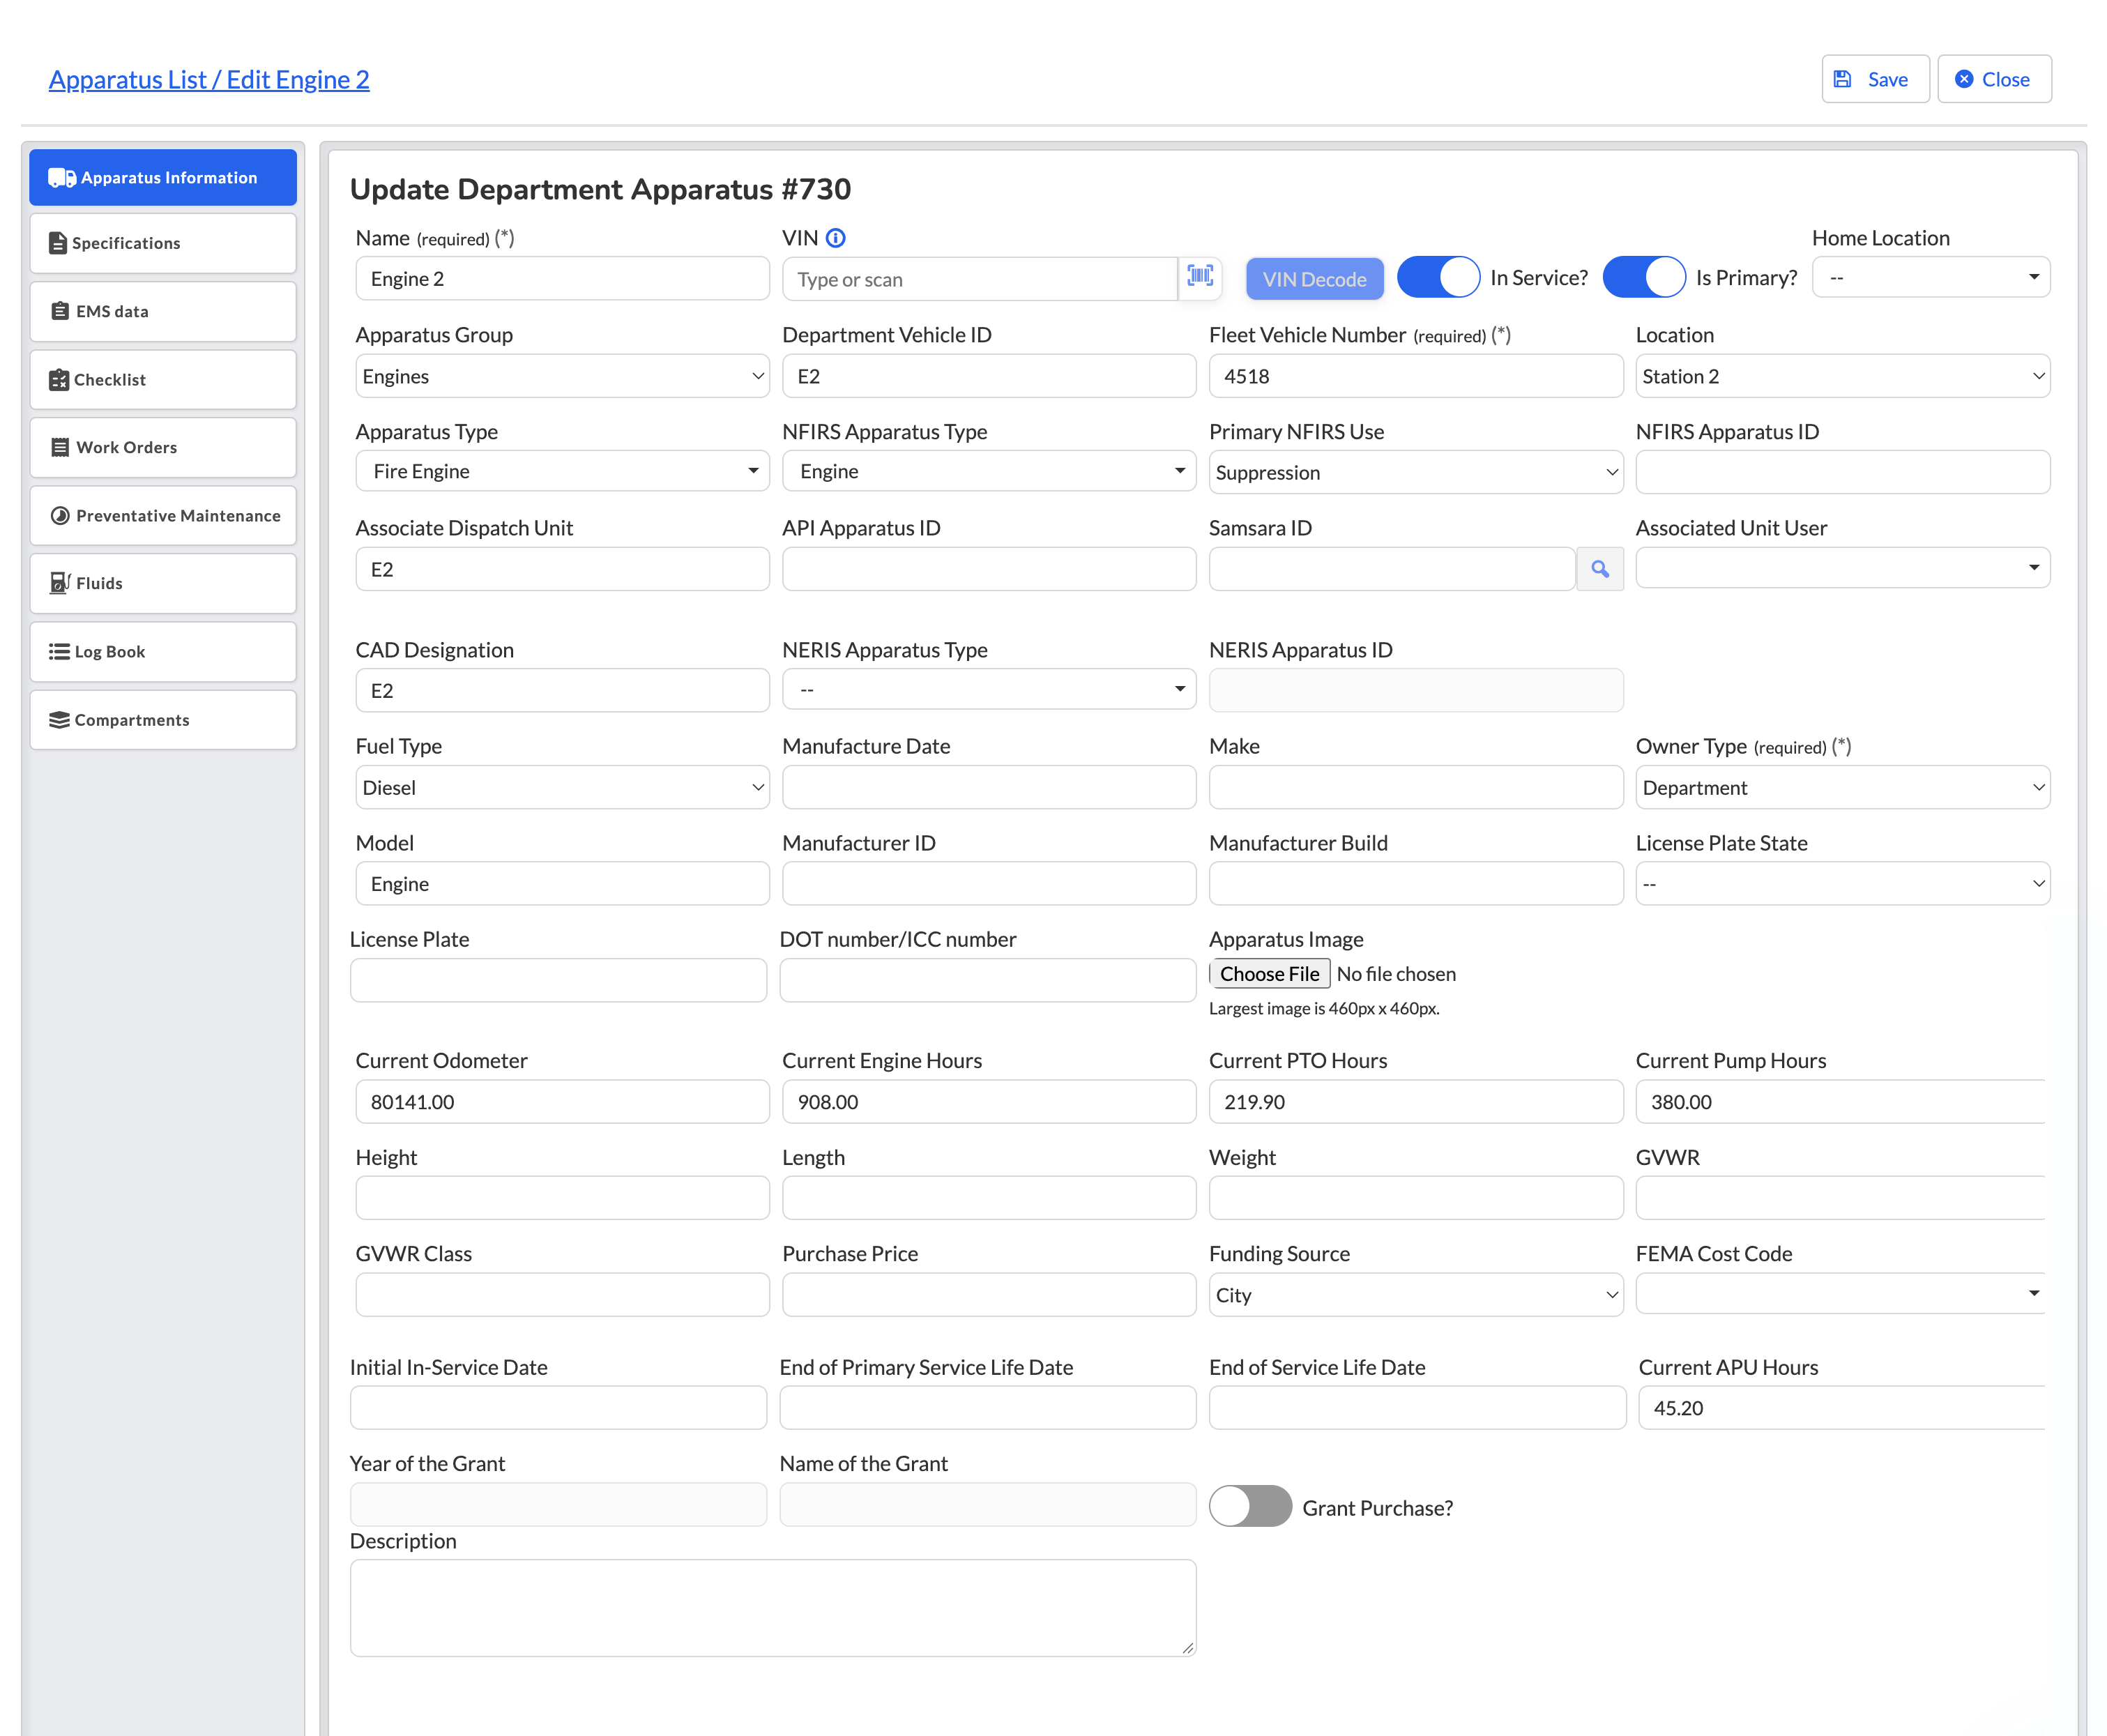Screen dimensions: 2107x1736
Task: Switch to the Specifications tab
Action: (x=163, y=243)
